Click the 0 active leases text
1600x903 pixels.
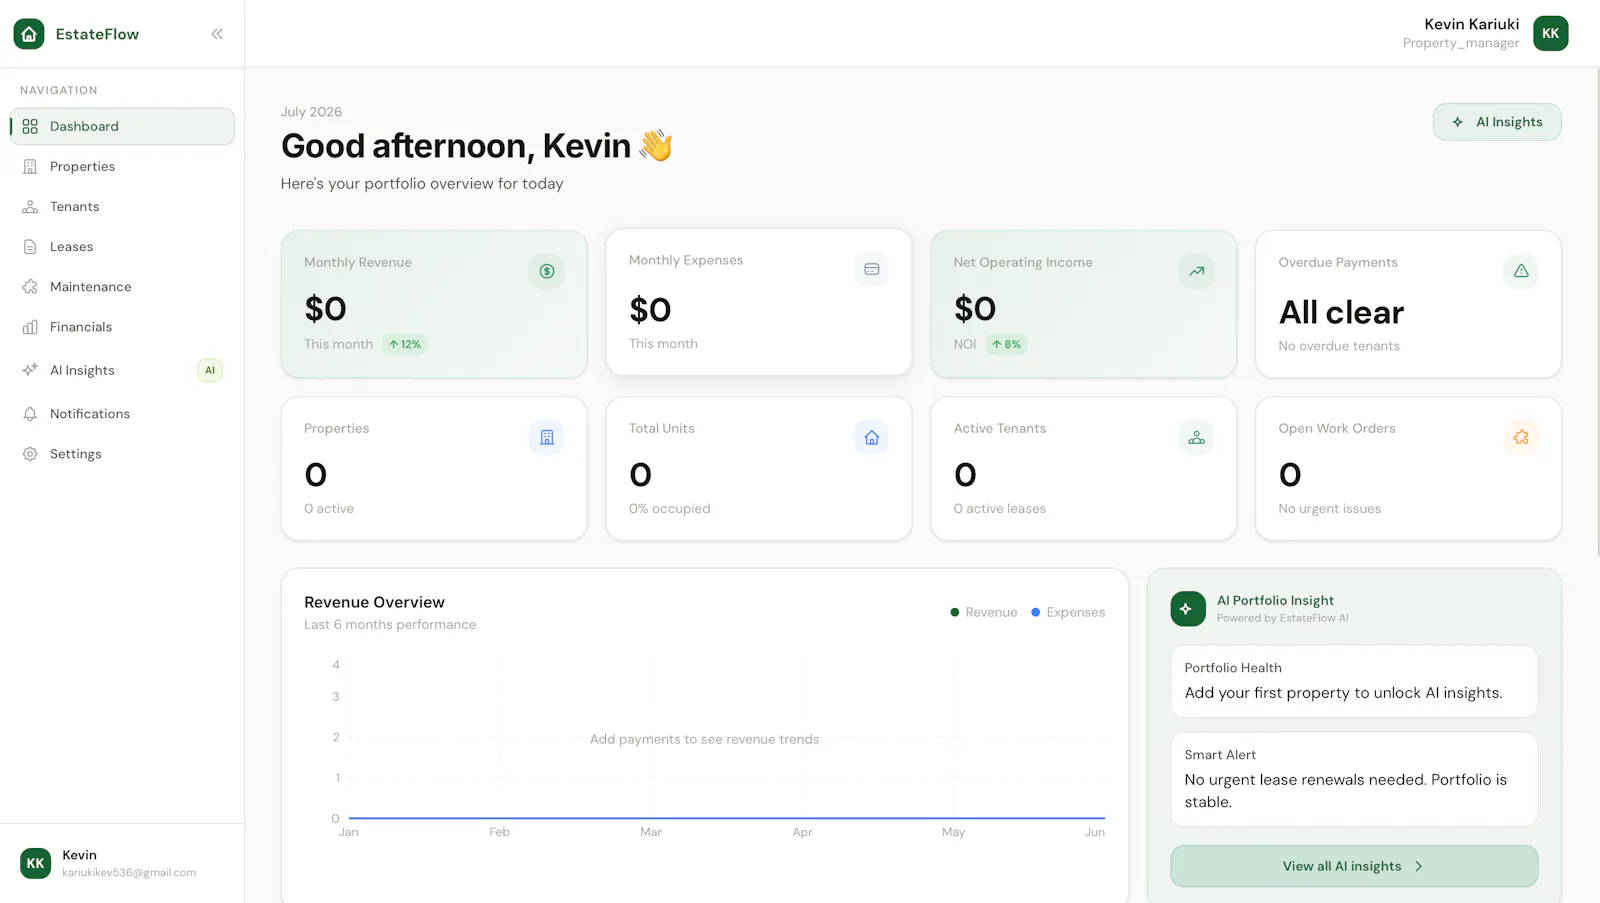pos(999,508)
